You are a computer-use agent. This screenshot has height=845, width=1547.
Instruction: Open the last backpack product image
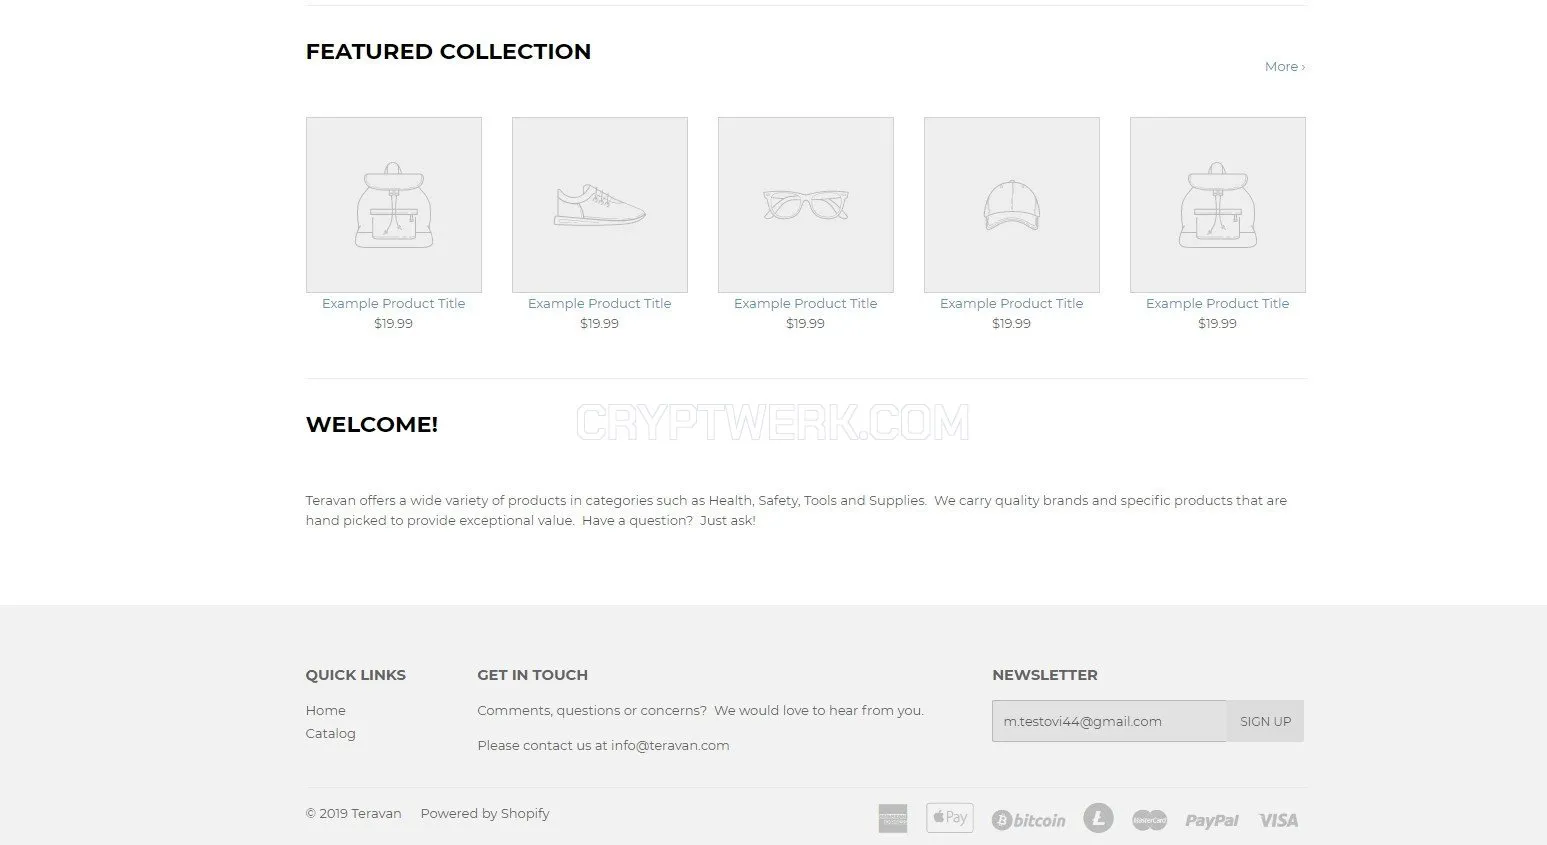pyautogui.click(x=1218, y=205)
